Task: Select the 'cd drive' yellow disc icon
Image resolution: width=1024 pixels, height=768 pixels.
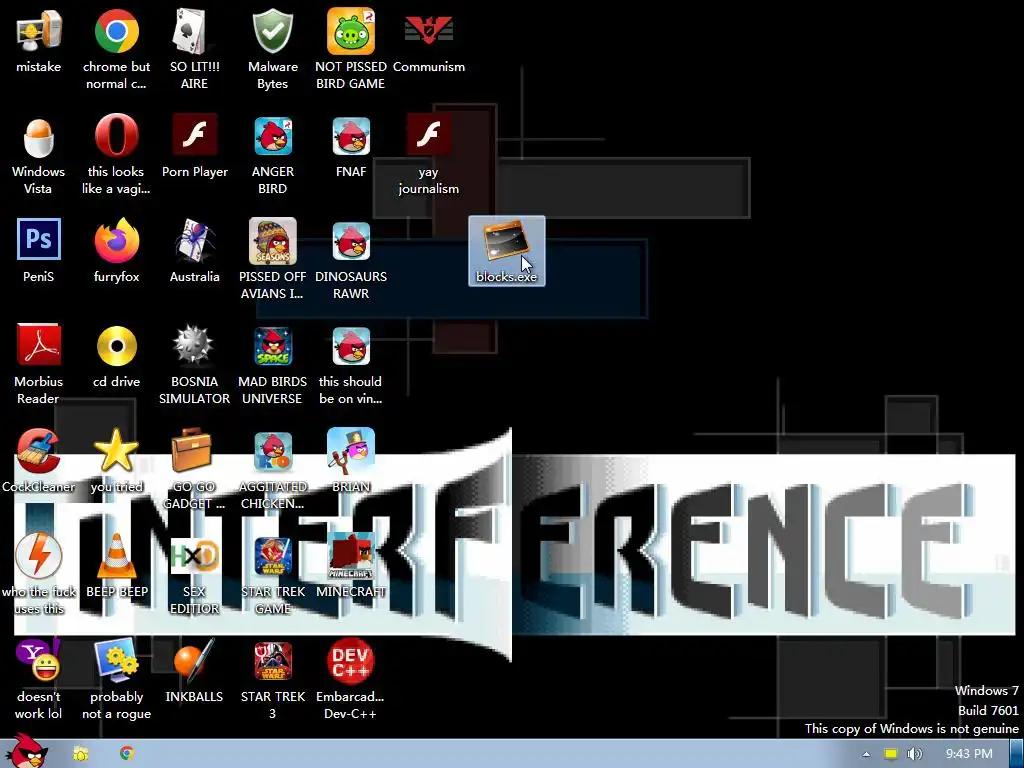Action: (x=116, y=346)
